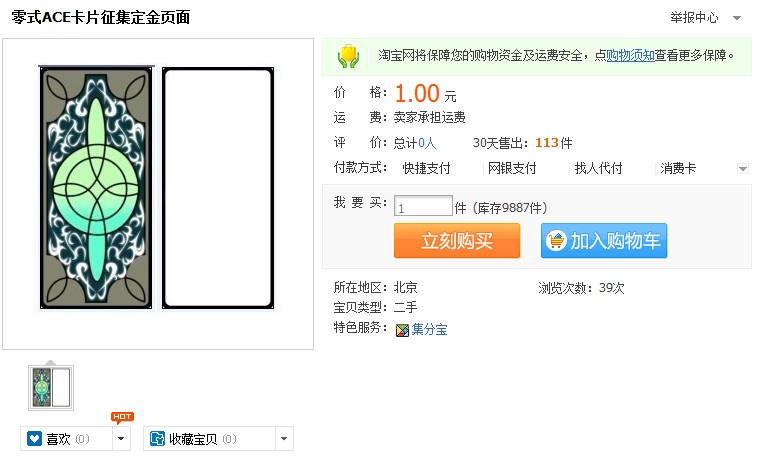763x457 pixels.
Task: Click the shopping cart icon
Action: tap(555, 241)
